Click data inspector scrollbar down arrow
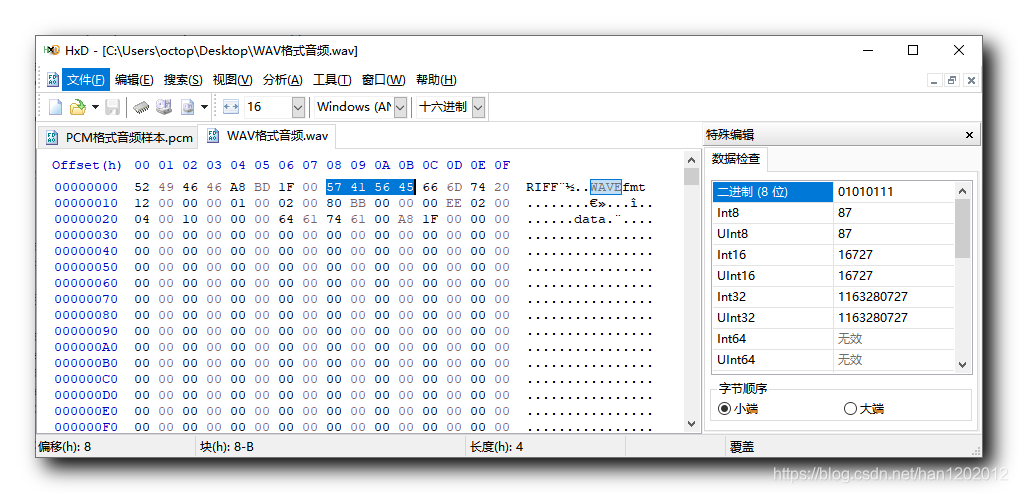1018x493 pixels. pyautogui.click(x=962, y=364)
